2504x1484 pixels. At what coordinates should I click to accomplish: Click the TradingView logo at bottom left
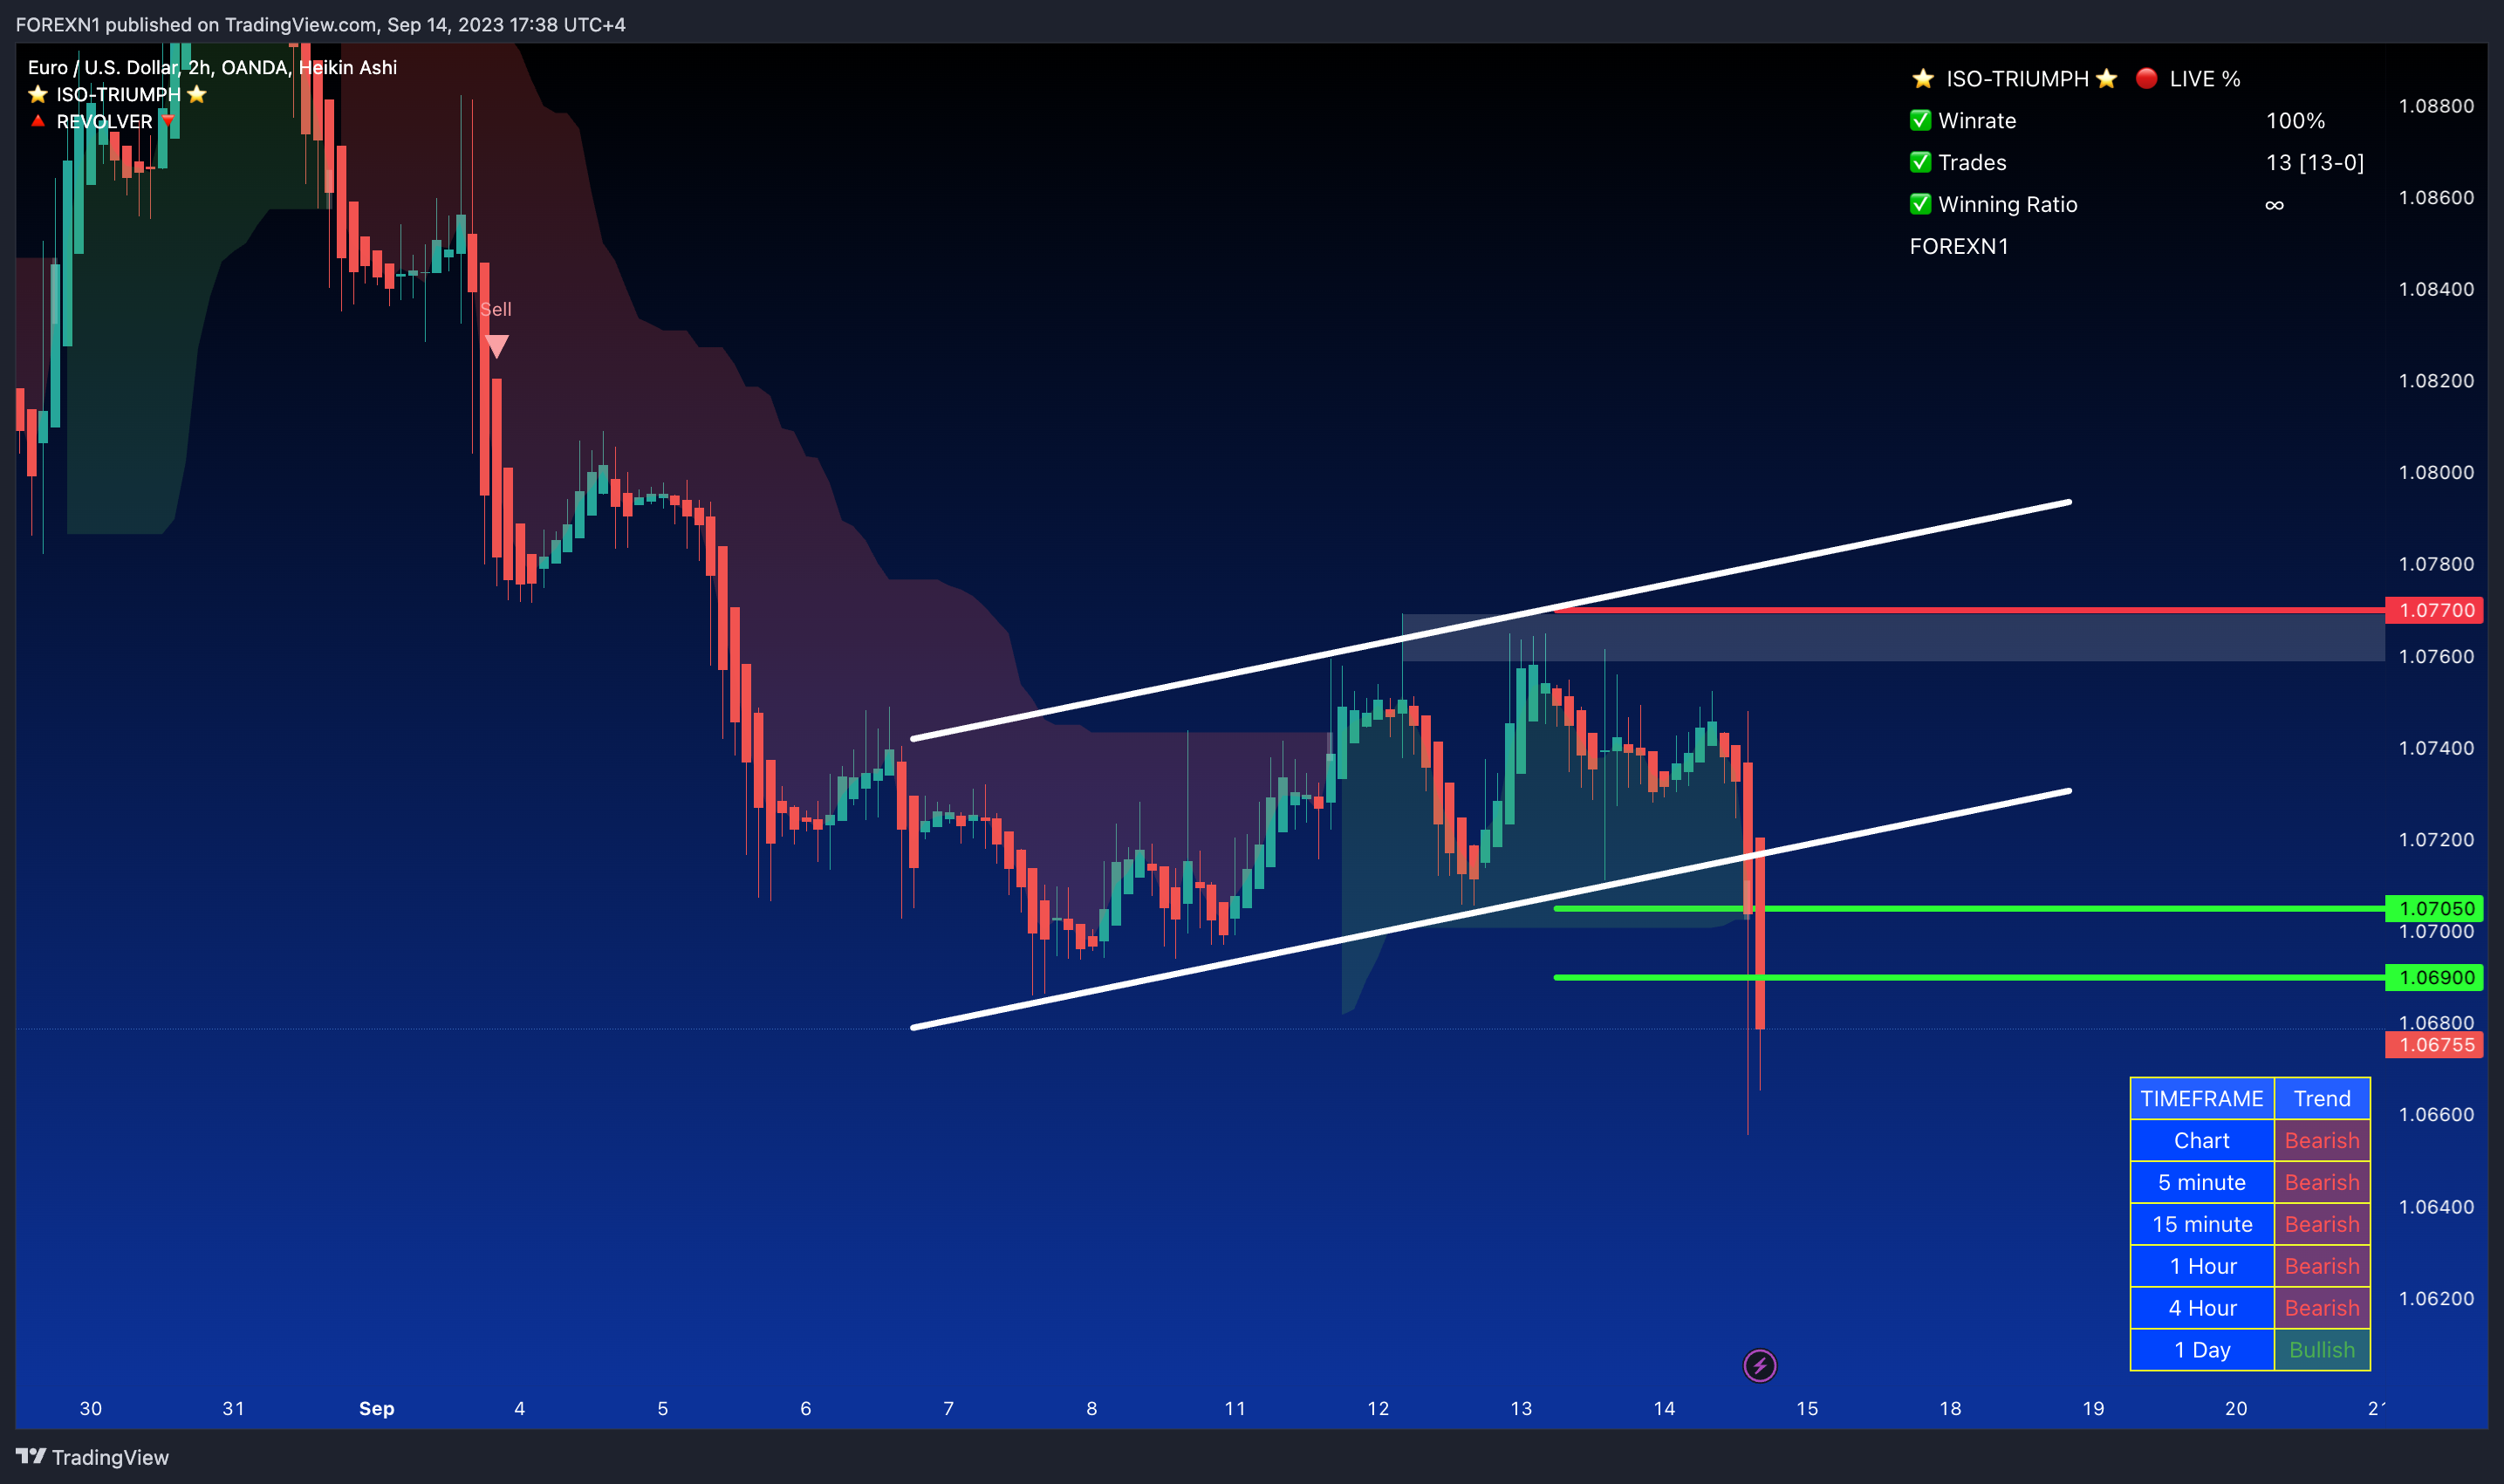click(92, 1457)
